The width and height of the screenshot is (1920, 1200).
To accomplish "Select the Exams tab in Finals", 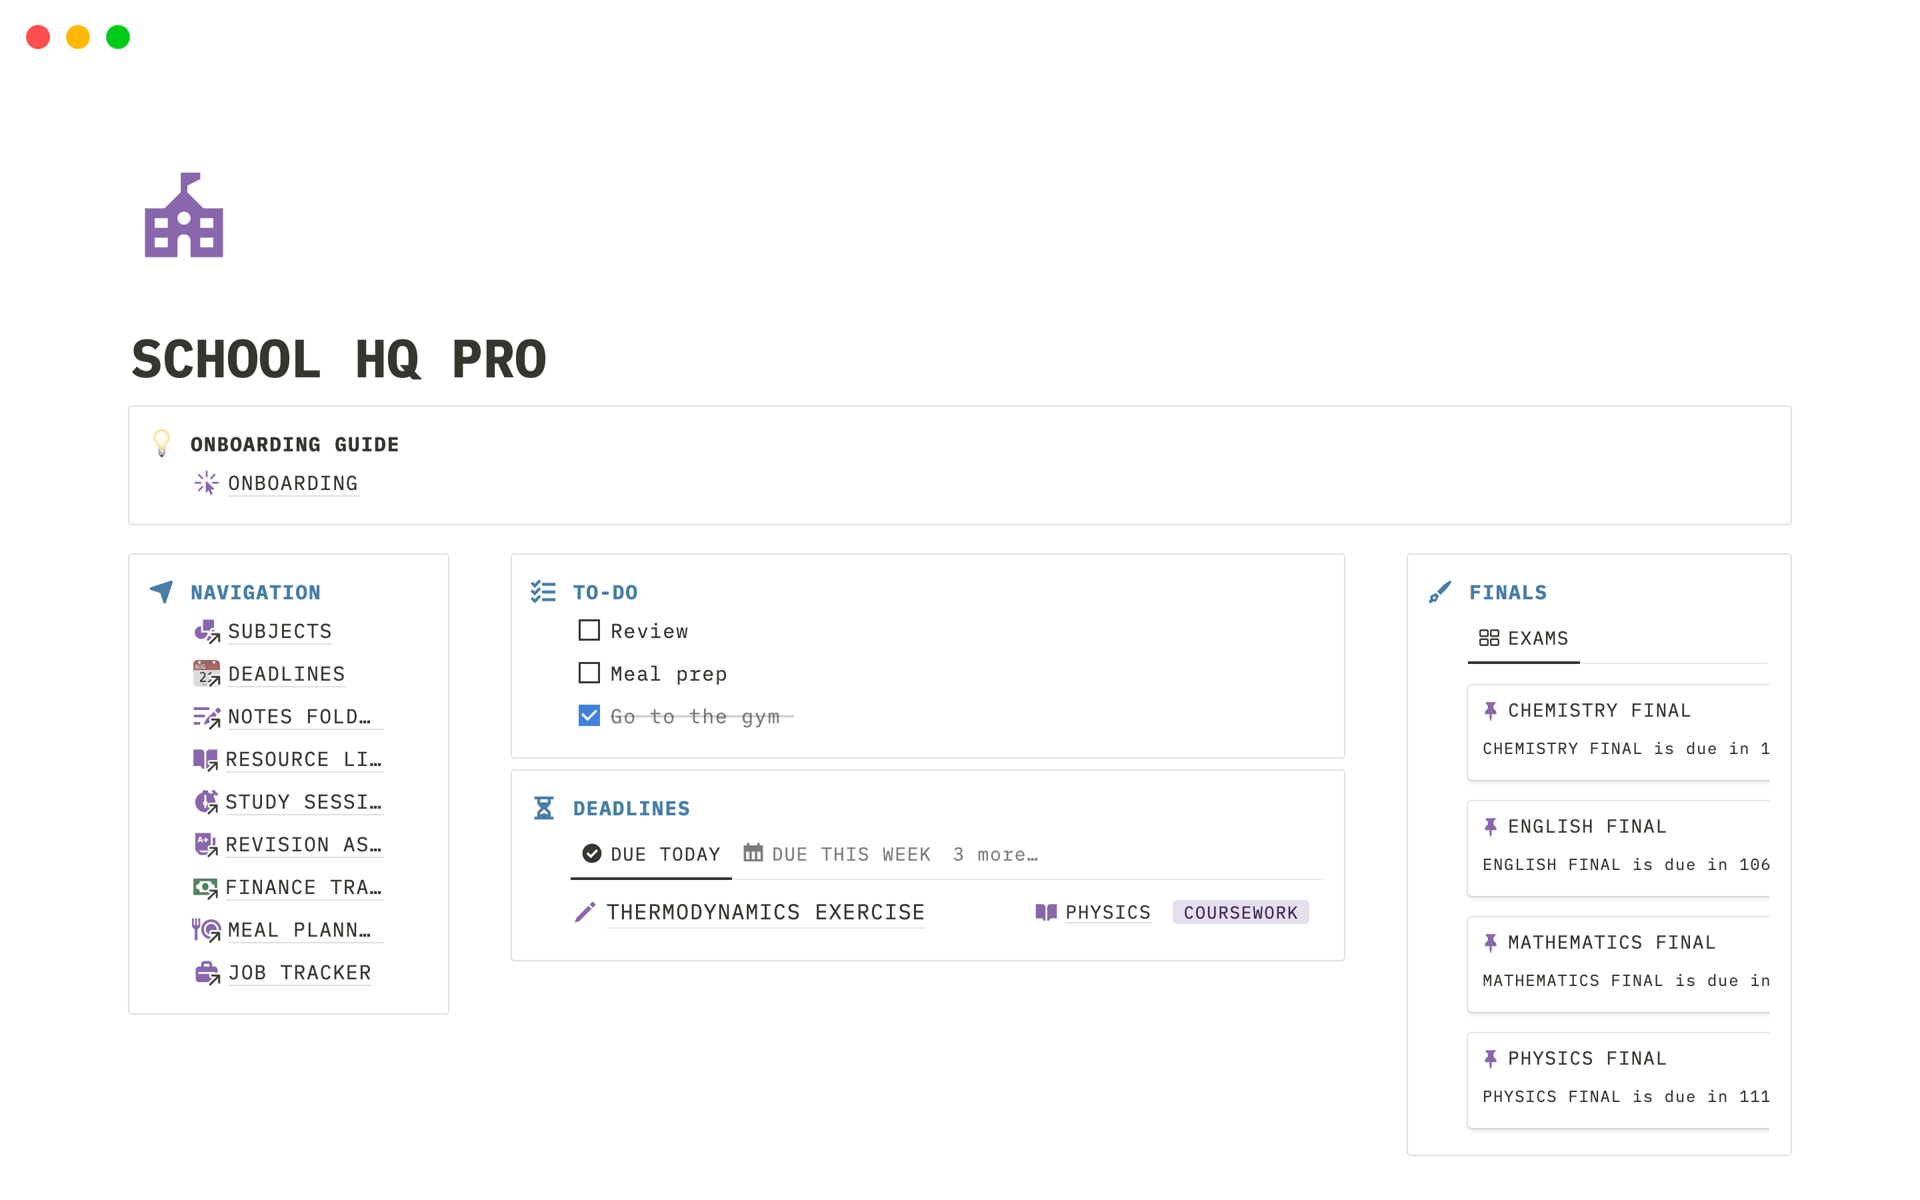I will pos(1523,638).
